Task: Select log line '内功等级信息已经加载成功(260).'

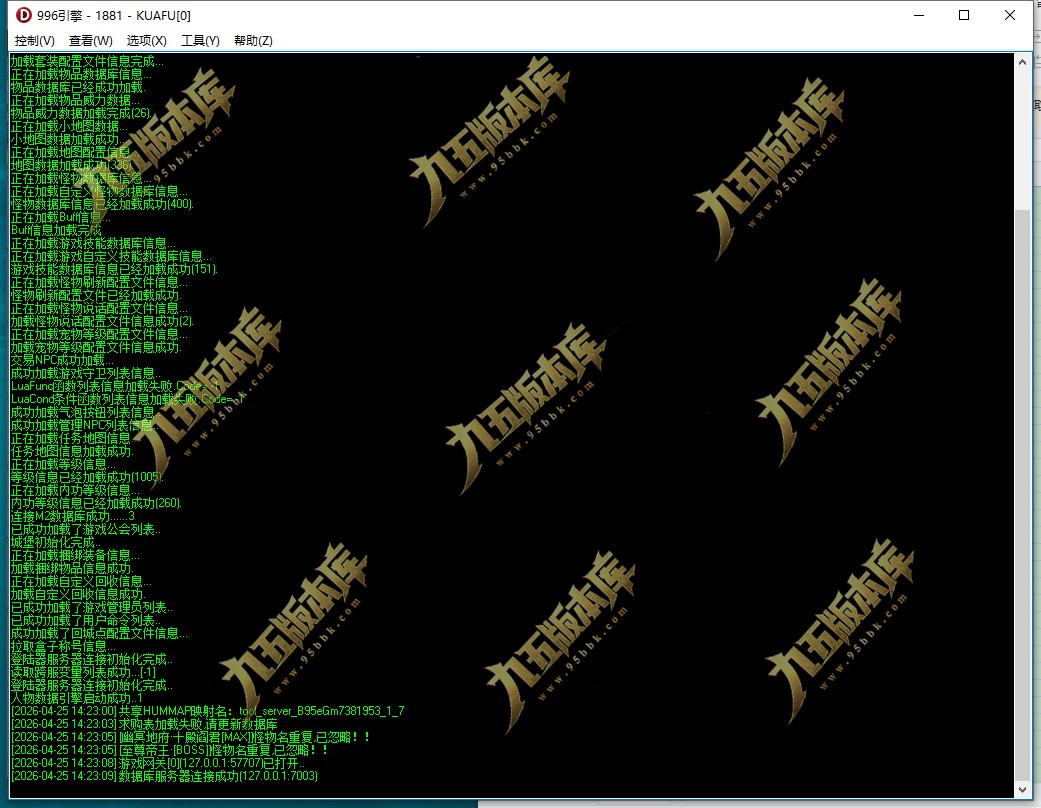Action: [x=96, y=503]
